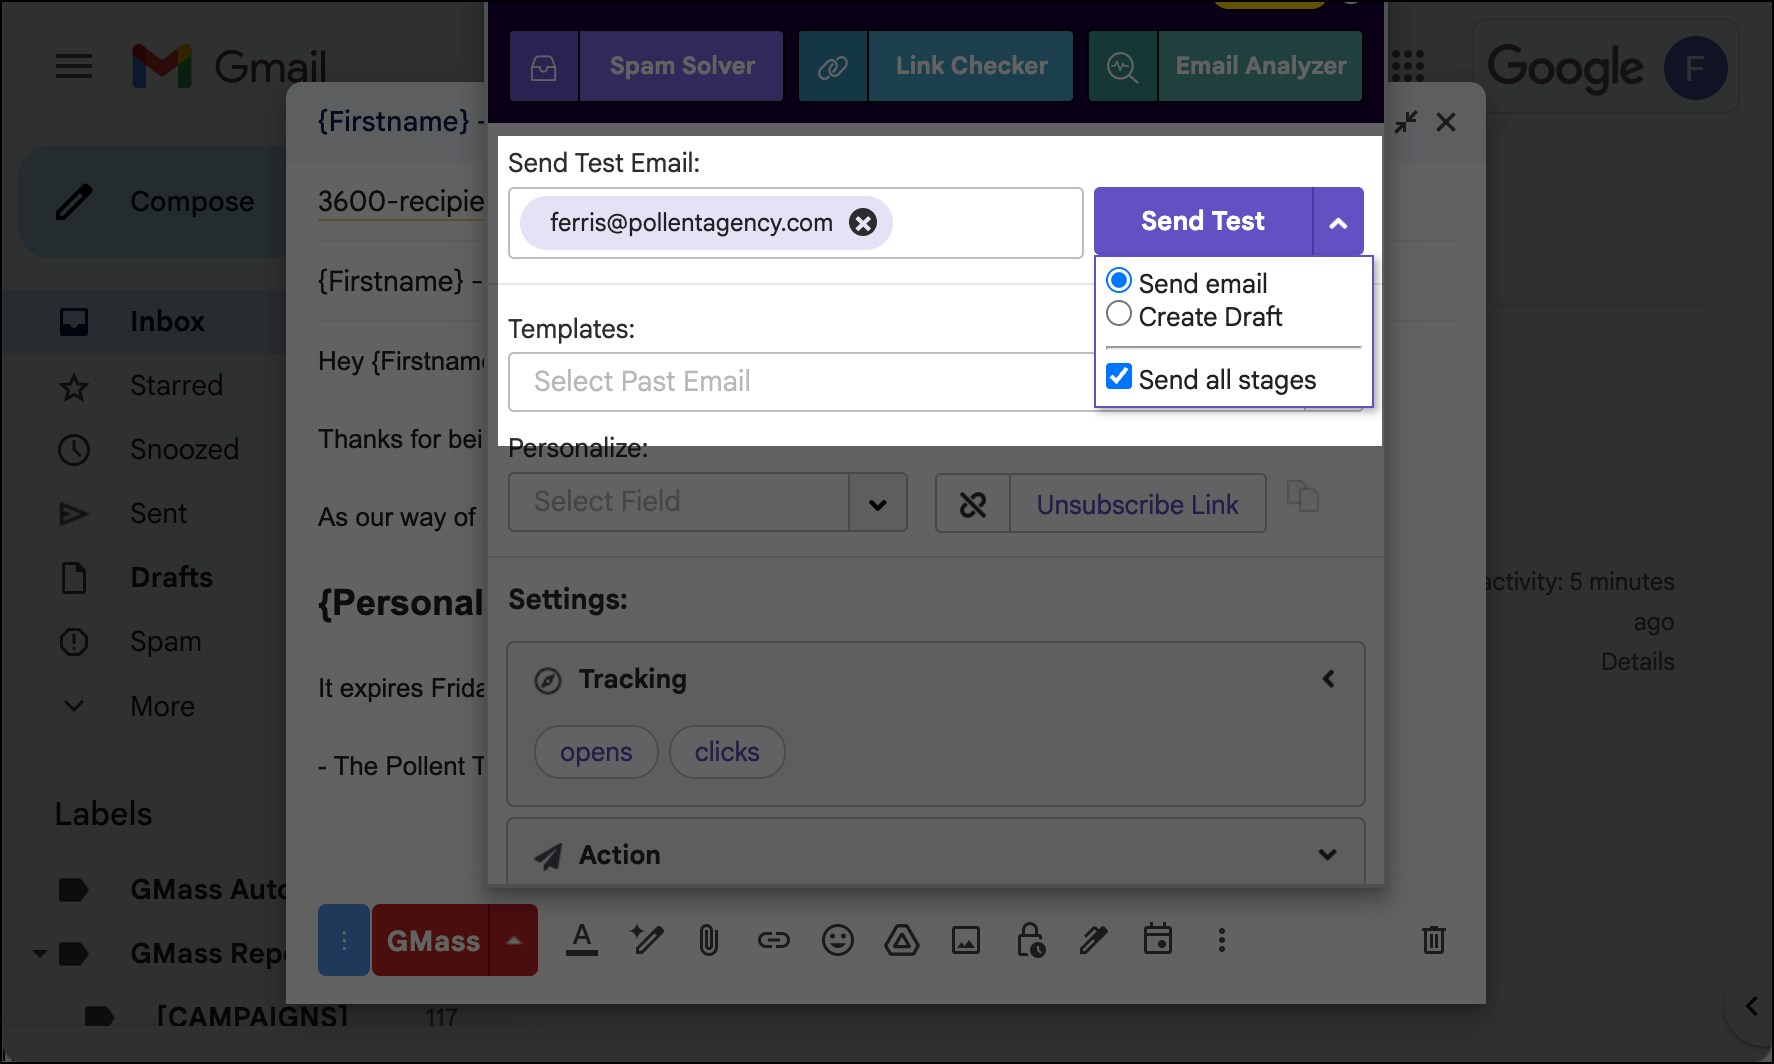Image resolution: width=1774 pixels, height=1064 pixels.
Task: Click the Help me write pen-sparkle icon
Action: [x=646, y=940]
